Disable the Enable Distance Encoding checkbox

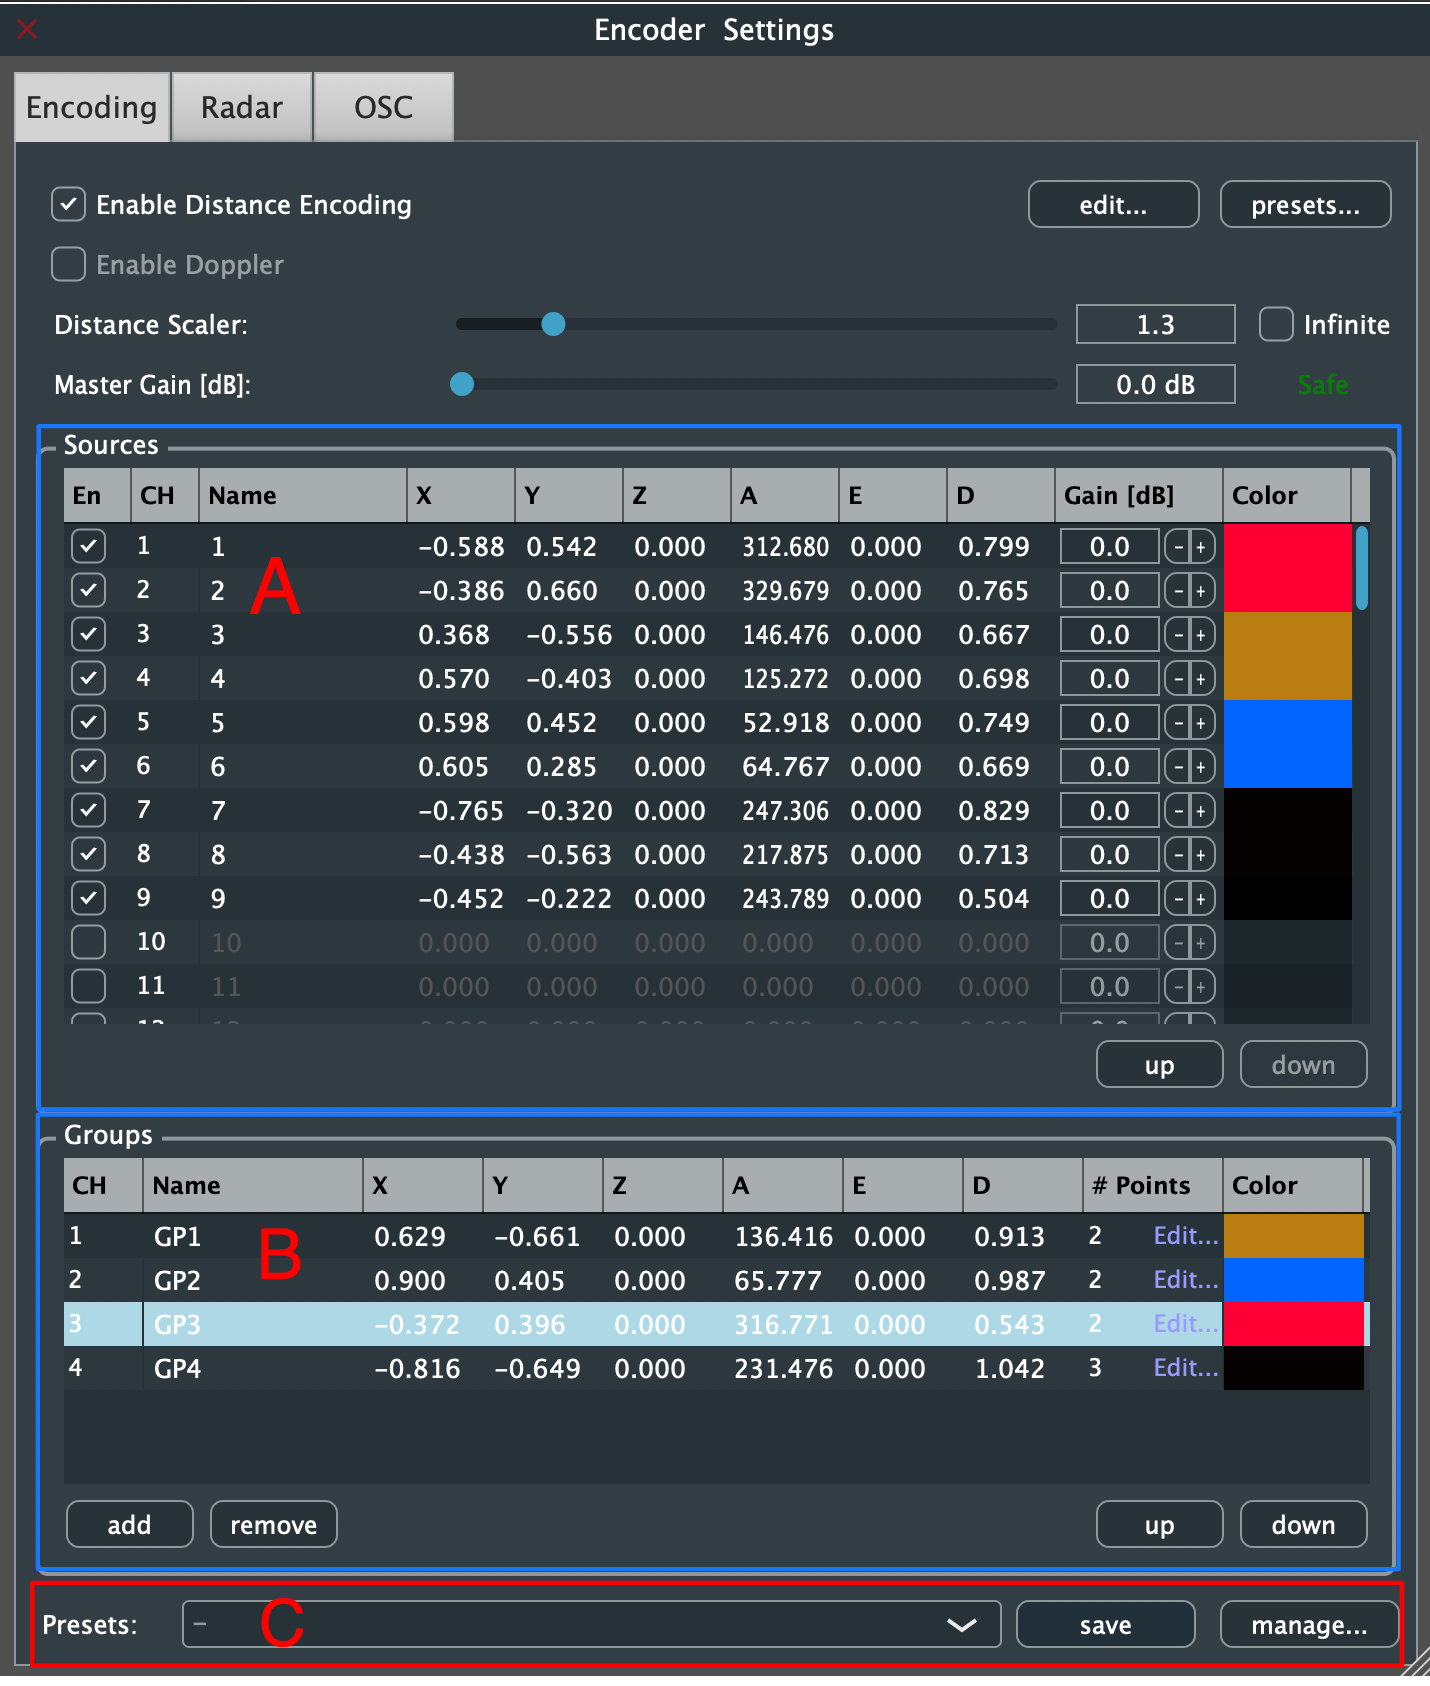[68, 205]
